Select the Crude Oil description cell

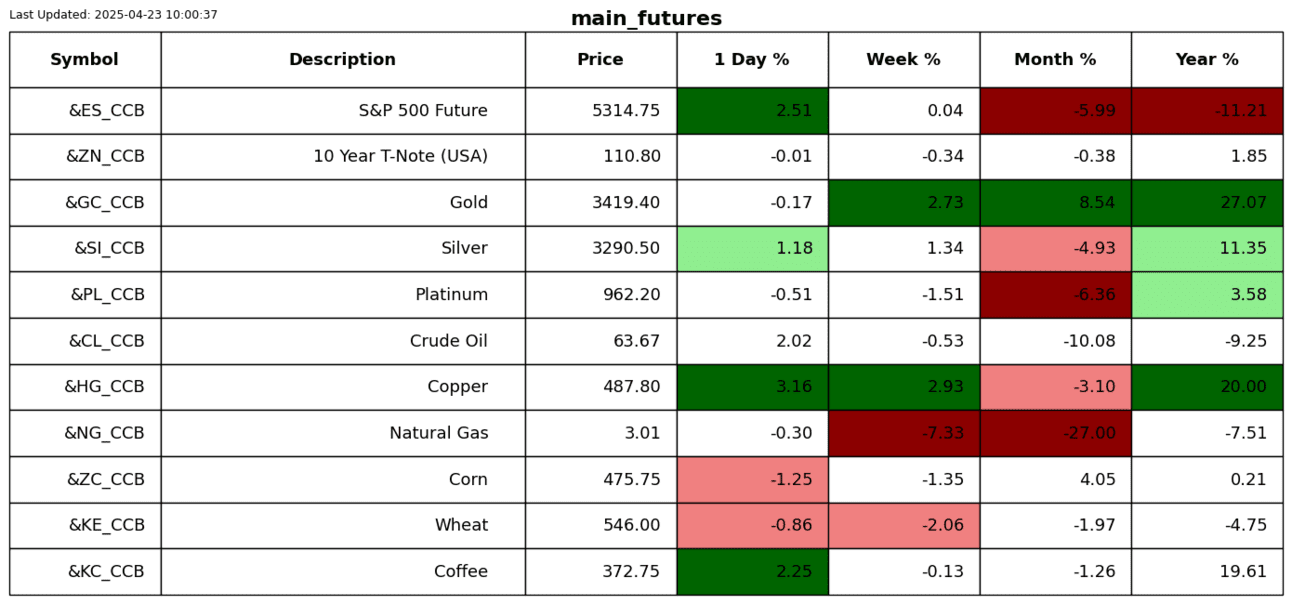tap(449, 341)
